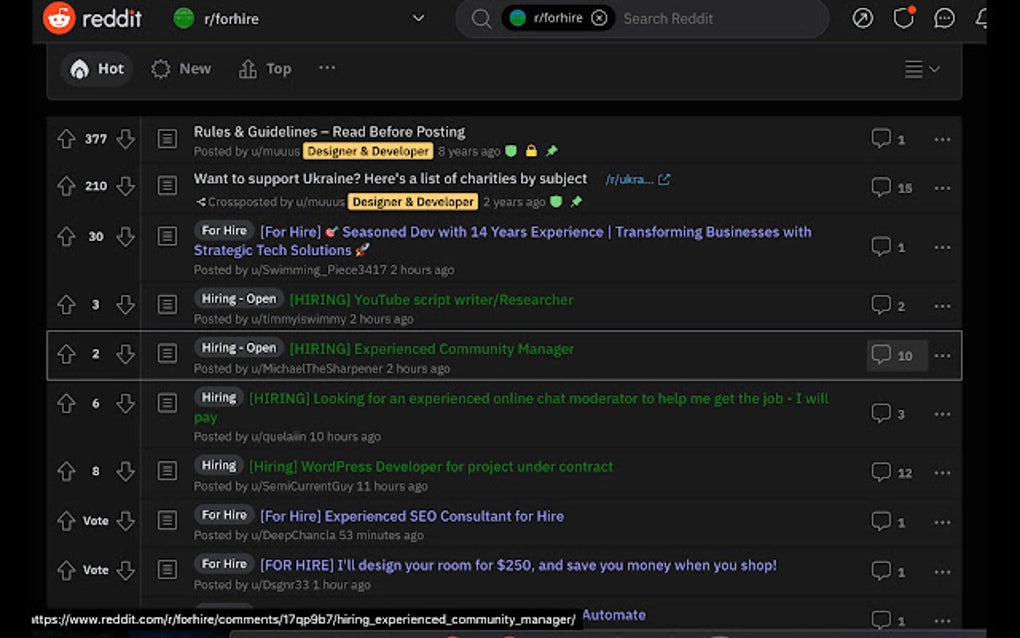Expand the more sort options ellipsis
The image size is (1020, 638).
click(326, 68)
